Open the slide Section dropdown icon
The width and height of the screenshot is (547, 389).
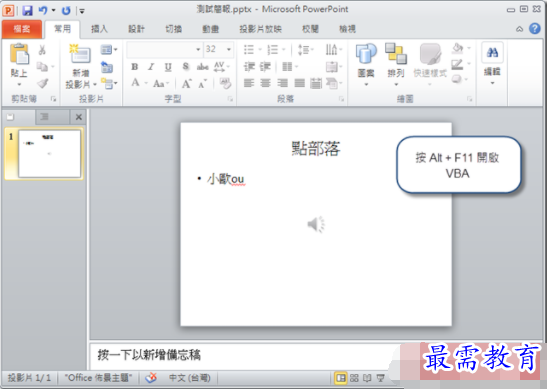click(x=108, y=84)
